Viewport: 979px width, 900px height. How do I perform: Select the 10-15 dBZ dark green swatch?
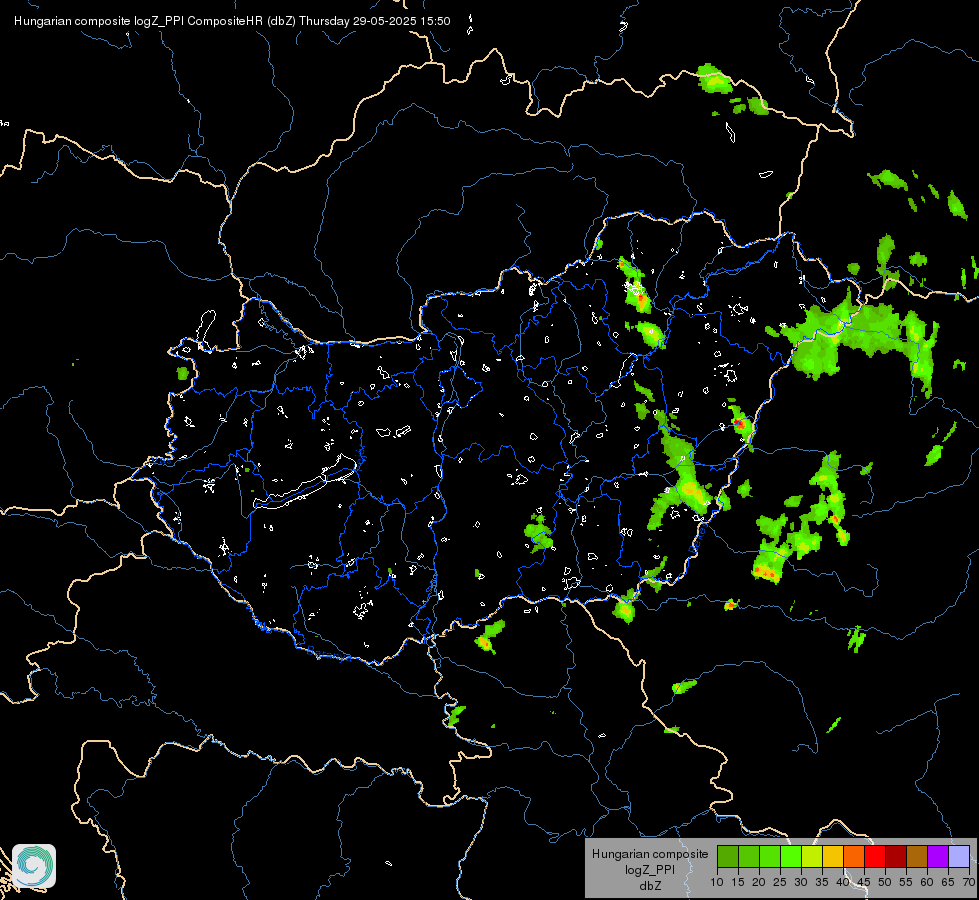(x=728, y=856)
